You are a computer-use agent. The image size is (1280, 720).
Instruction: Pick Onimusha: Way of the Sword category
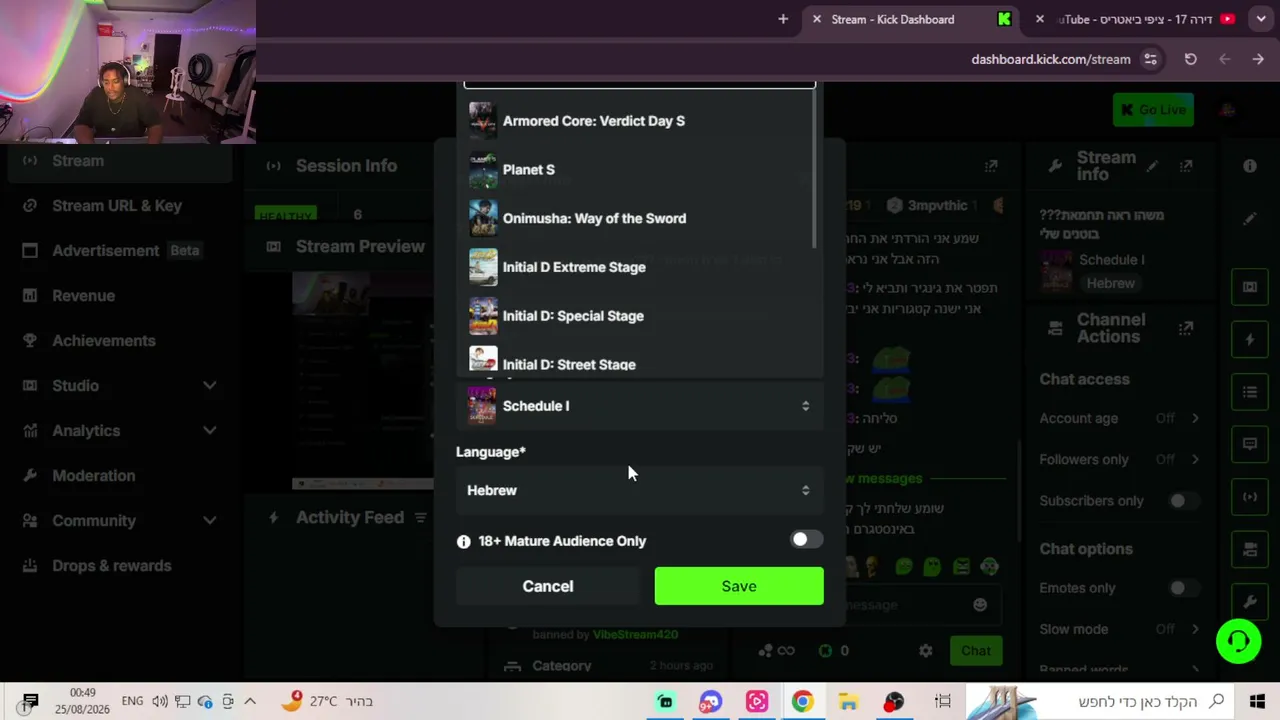(639, 219)
